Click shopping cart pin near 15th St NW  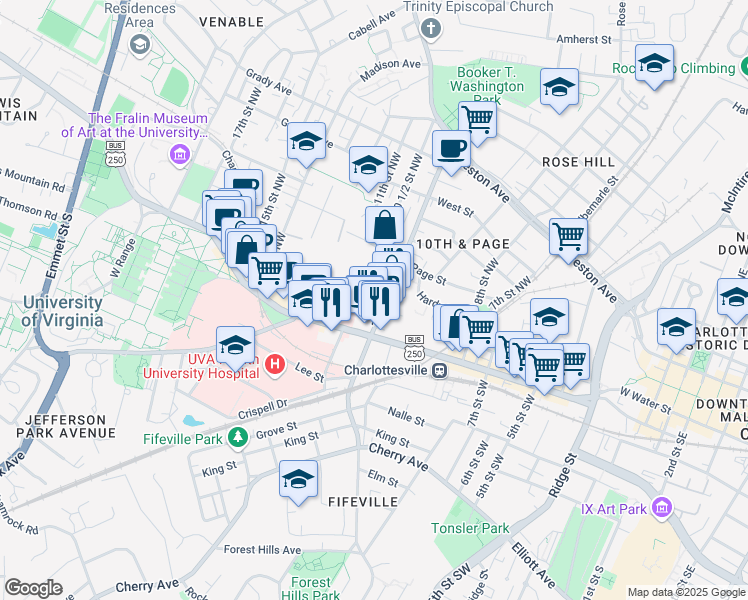268,272
